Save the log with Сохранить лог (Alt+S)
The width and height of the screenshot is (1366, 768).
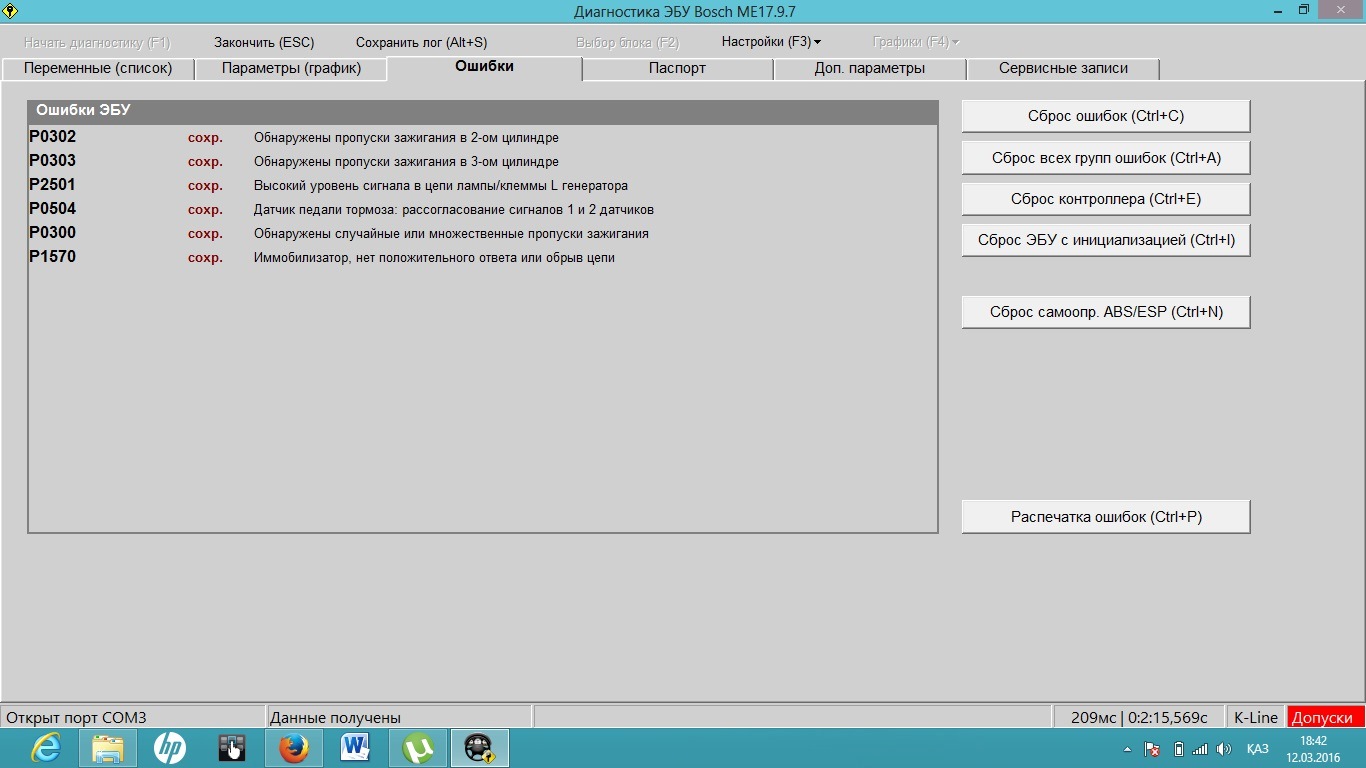click(421, 42)
